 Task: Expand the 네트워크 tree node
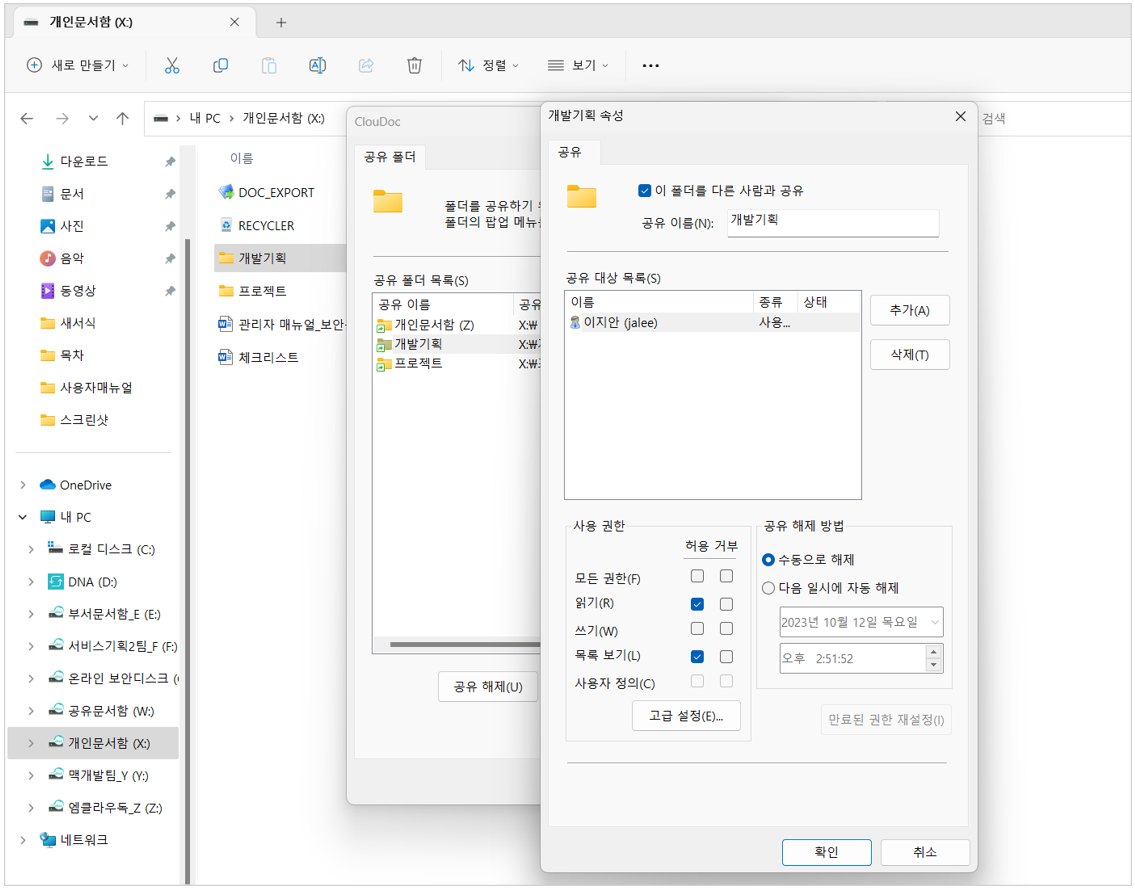point(23,840)
